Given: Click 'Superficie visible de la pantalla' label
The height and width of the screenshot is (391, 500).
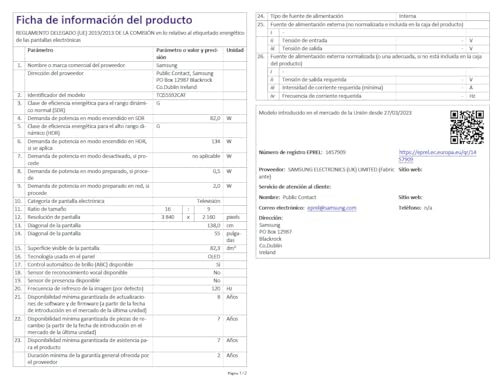Looking at the screenshot, I should [63, 248].
